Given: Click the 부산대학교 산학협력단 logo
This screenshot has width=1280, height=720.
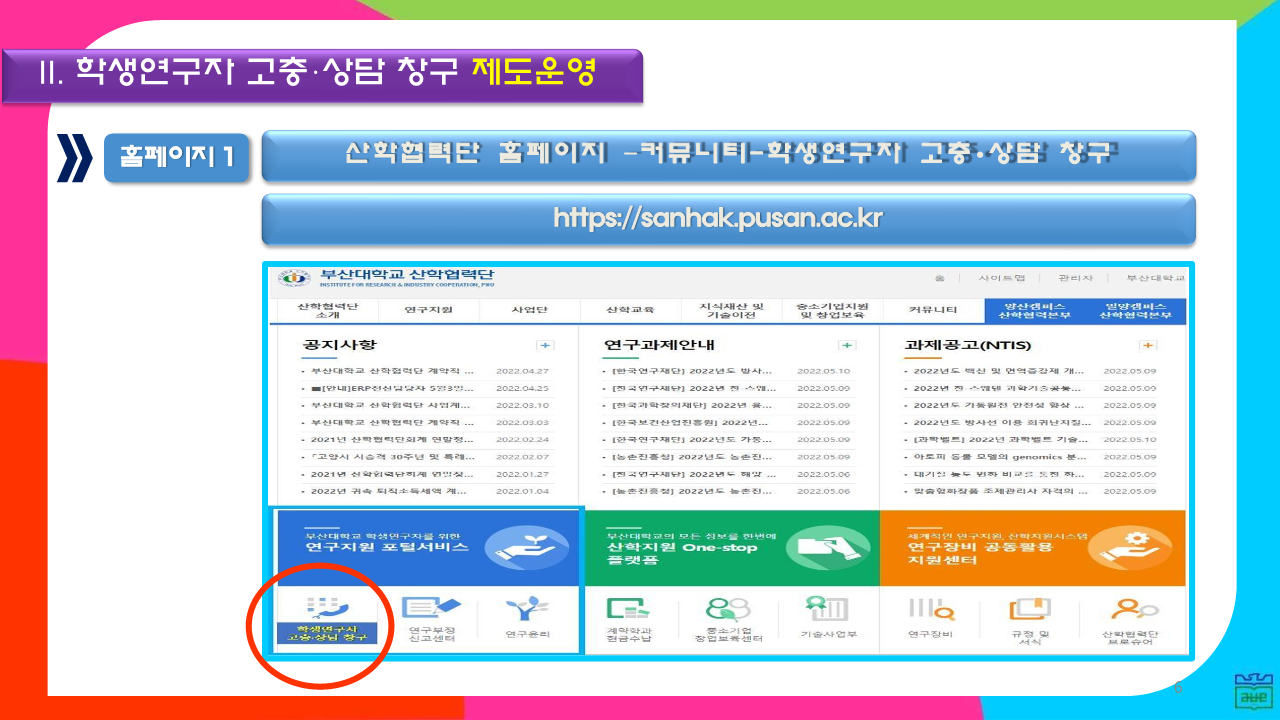Looking at the screenshot, I should [x=386, y=277].
